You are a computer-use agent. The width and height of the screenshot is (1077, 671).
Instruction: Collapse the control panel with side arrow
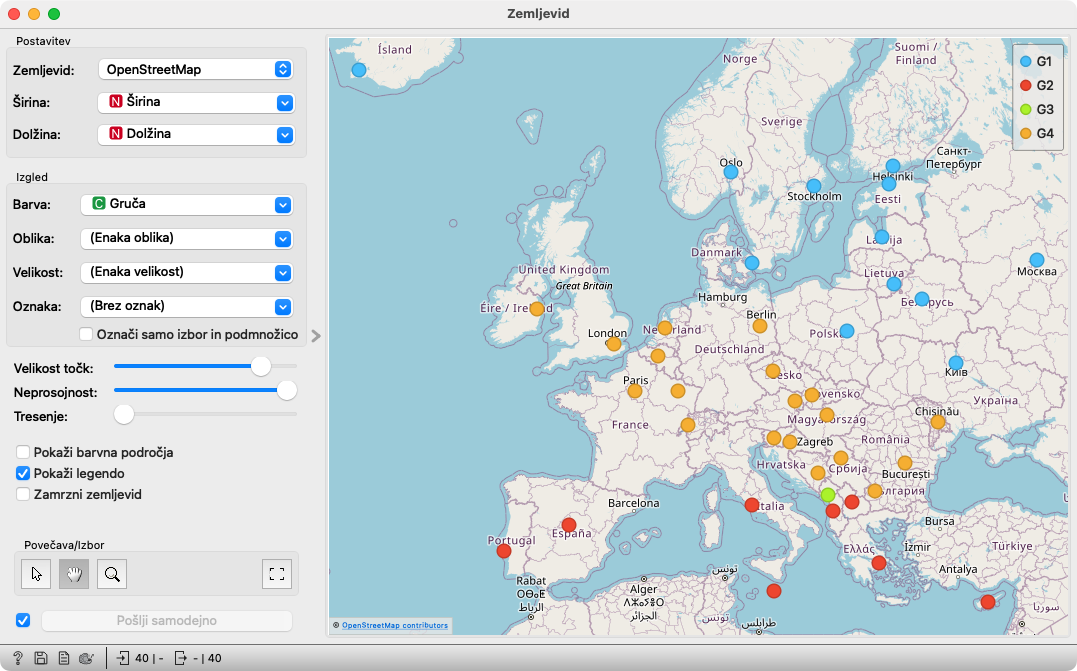(x=316, y=336)
